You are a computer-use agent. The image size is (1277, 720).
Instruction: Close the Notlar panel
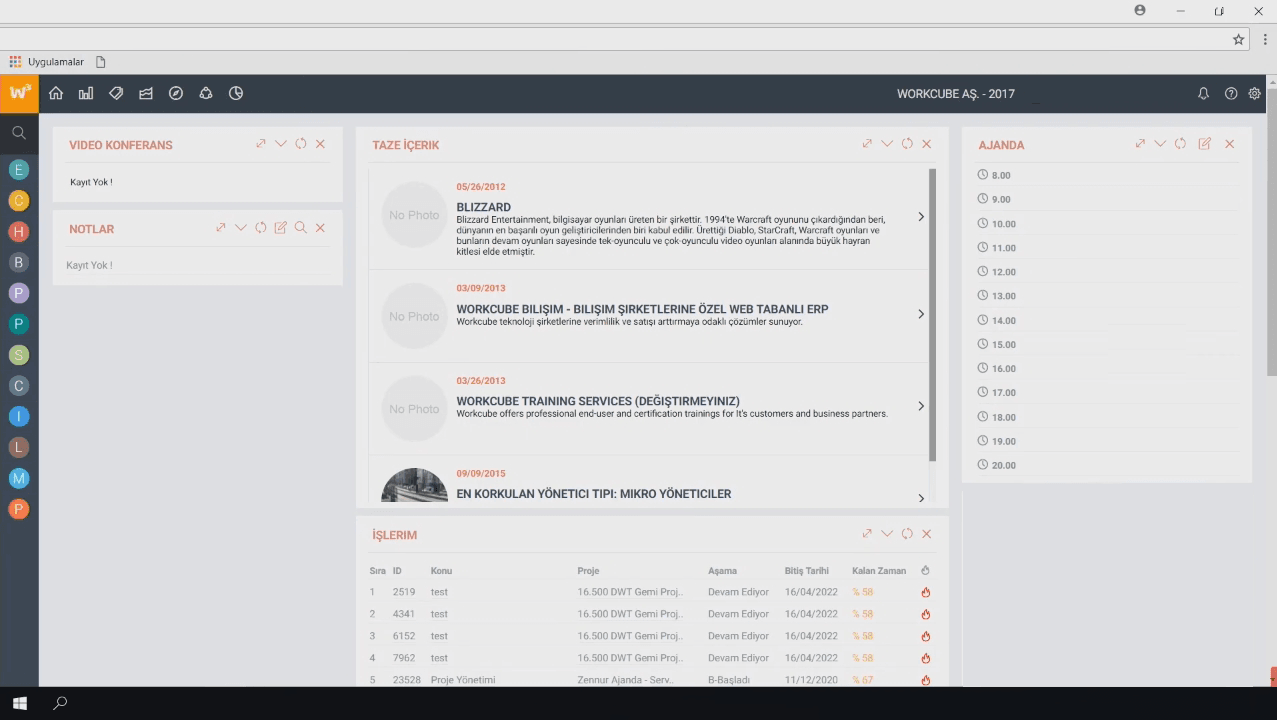(321, 228)
